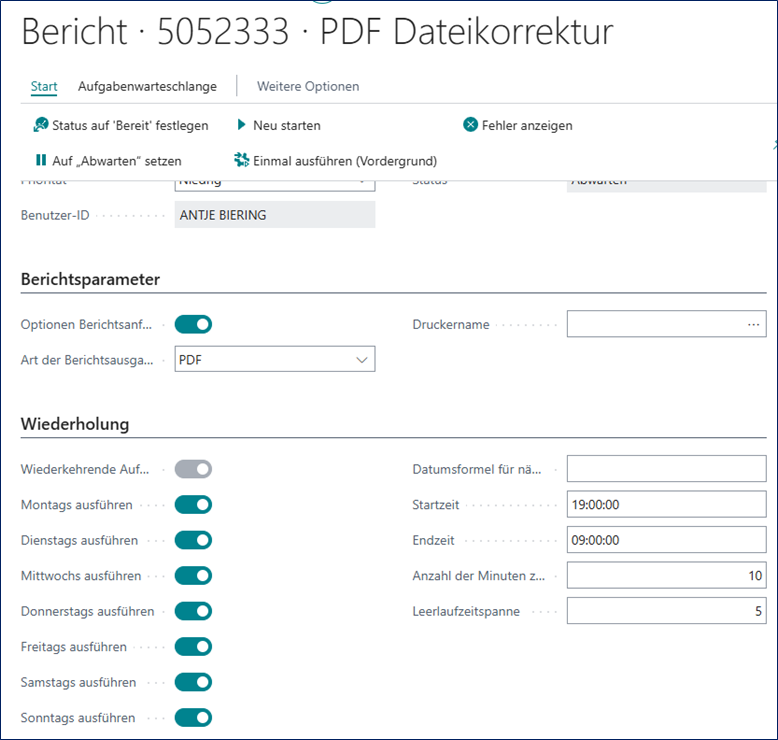Screen dimensions: 778x740
Task: Click the Startzeit label
Action: pos(436,505)
